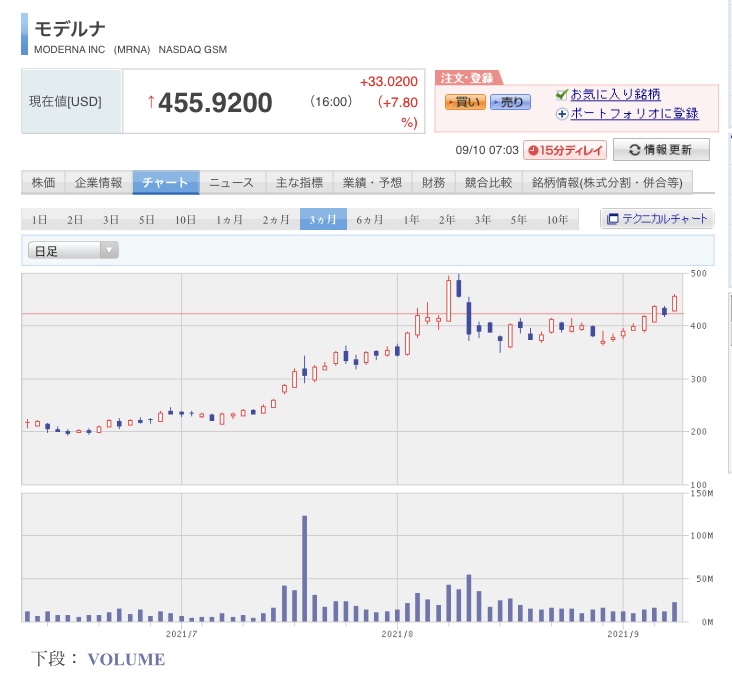This screenshot has width=732, height=676.
Task: Click the orange 買い buy button
Action: pyautogui.click(x=465, y=102)
